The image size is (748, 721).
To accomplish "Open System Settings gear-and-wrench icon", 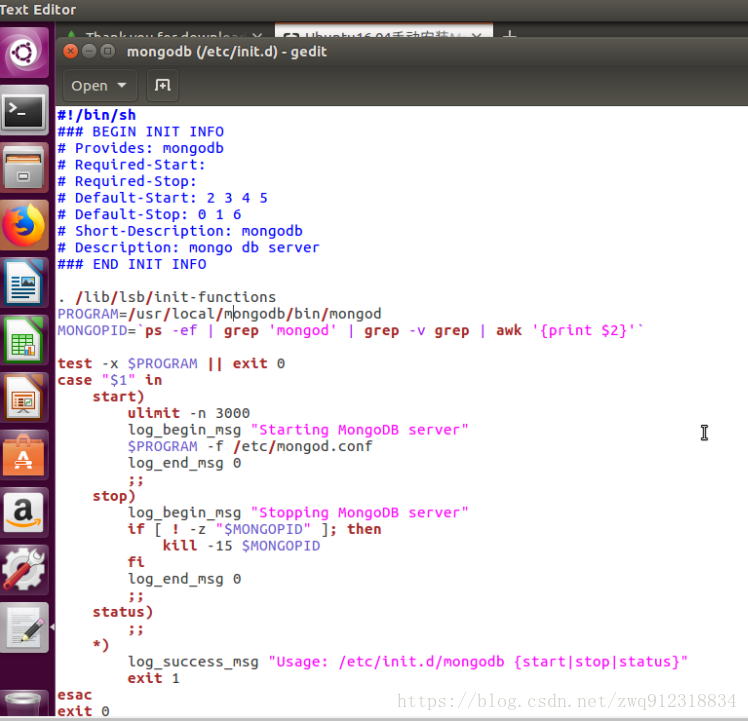I will pyautogui.click(x=25, y=569).
